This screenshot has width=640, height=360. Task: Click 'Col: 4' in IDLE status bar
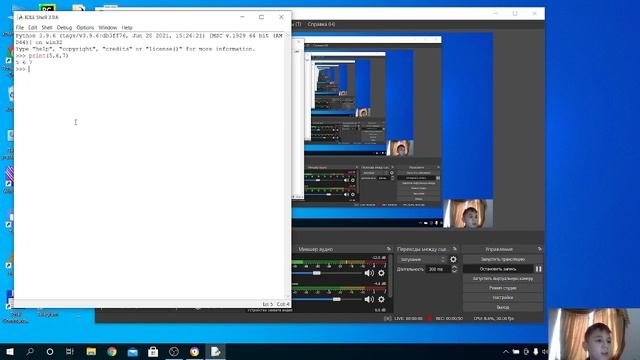pyautogui.click(x=283, y=304)
